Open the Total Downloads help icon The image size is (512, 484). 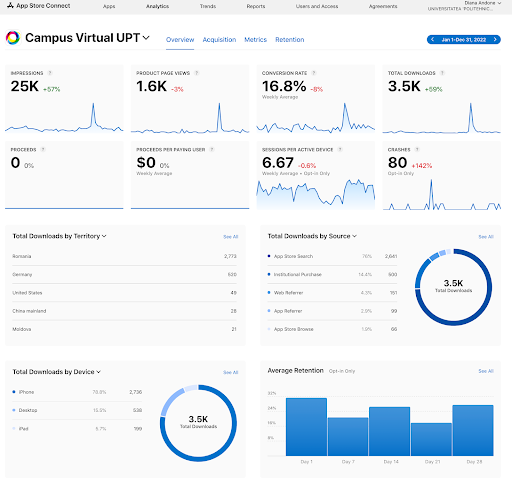[x=442, y=73]
